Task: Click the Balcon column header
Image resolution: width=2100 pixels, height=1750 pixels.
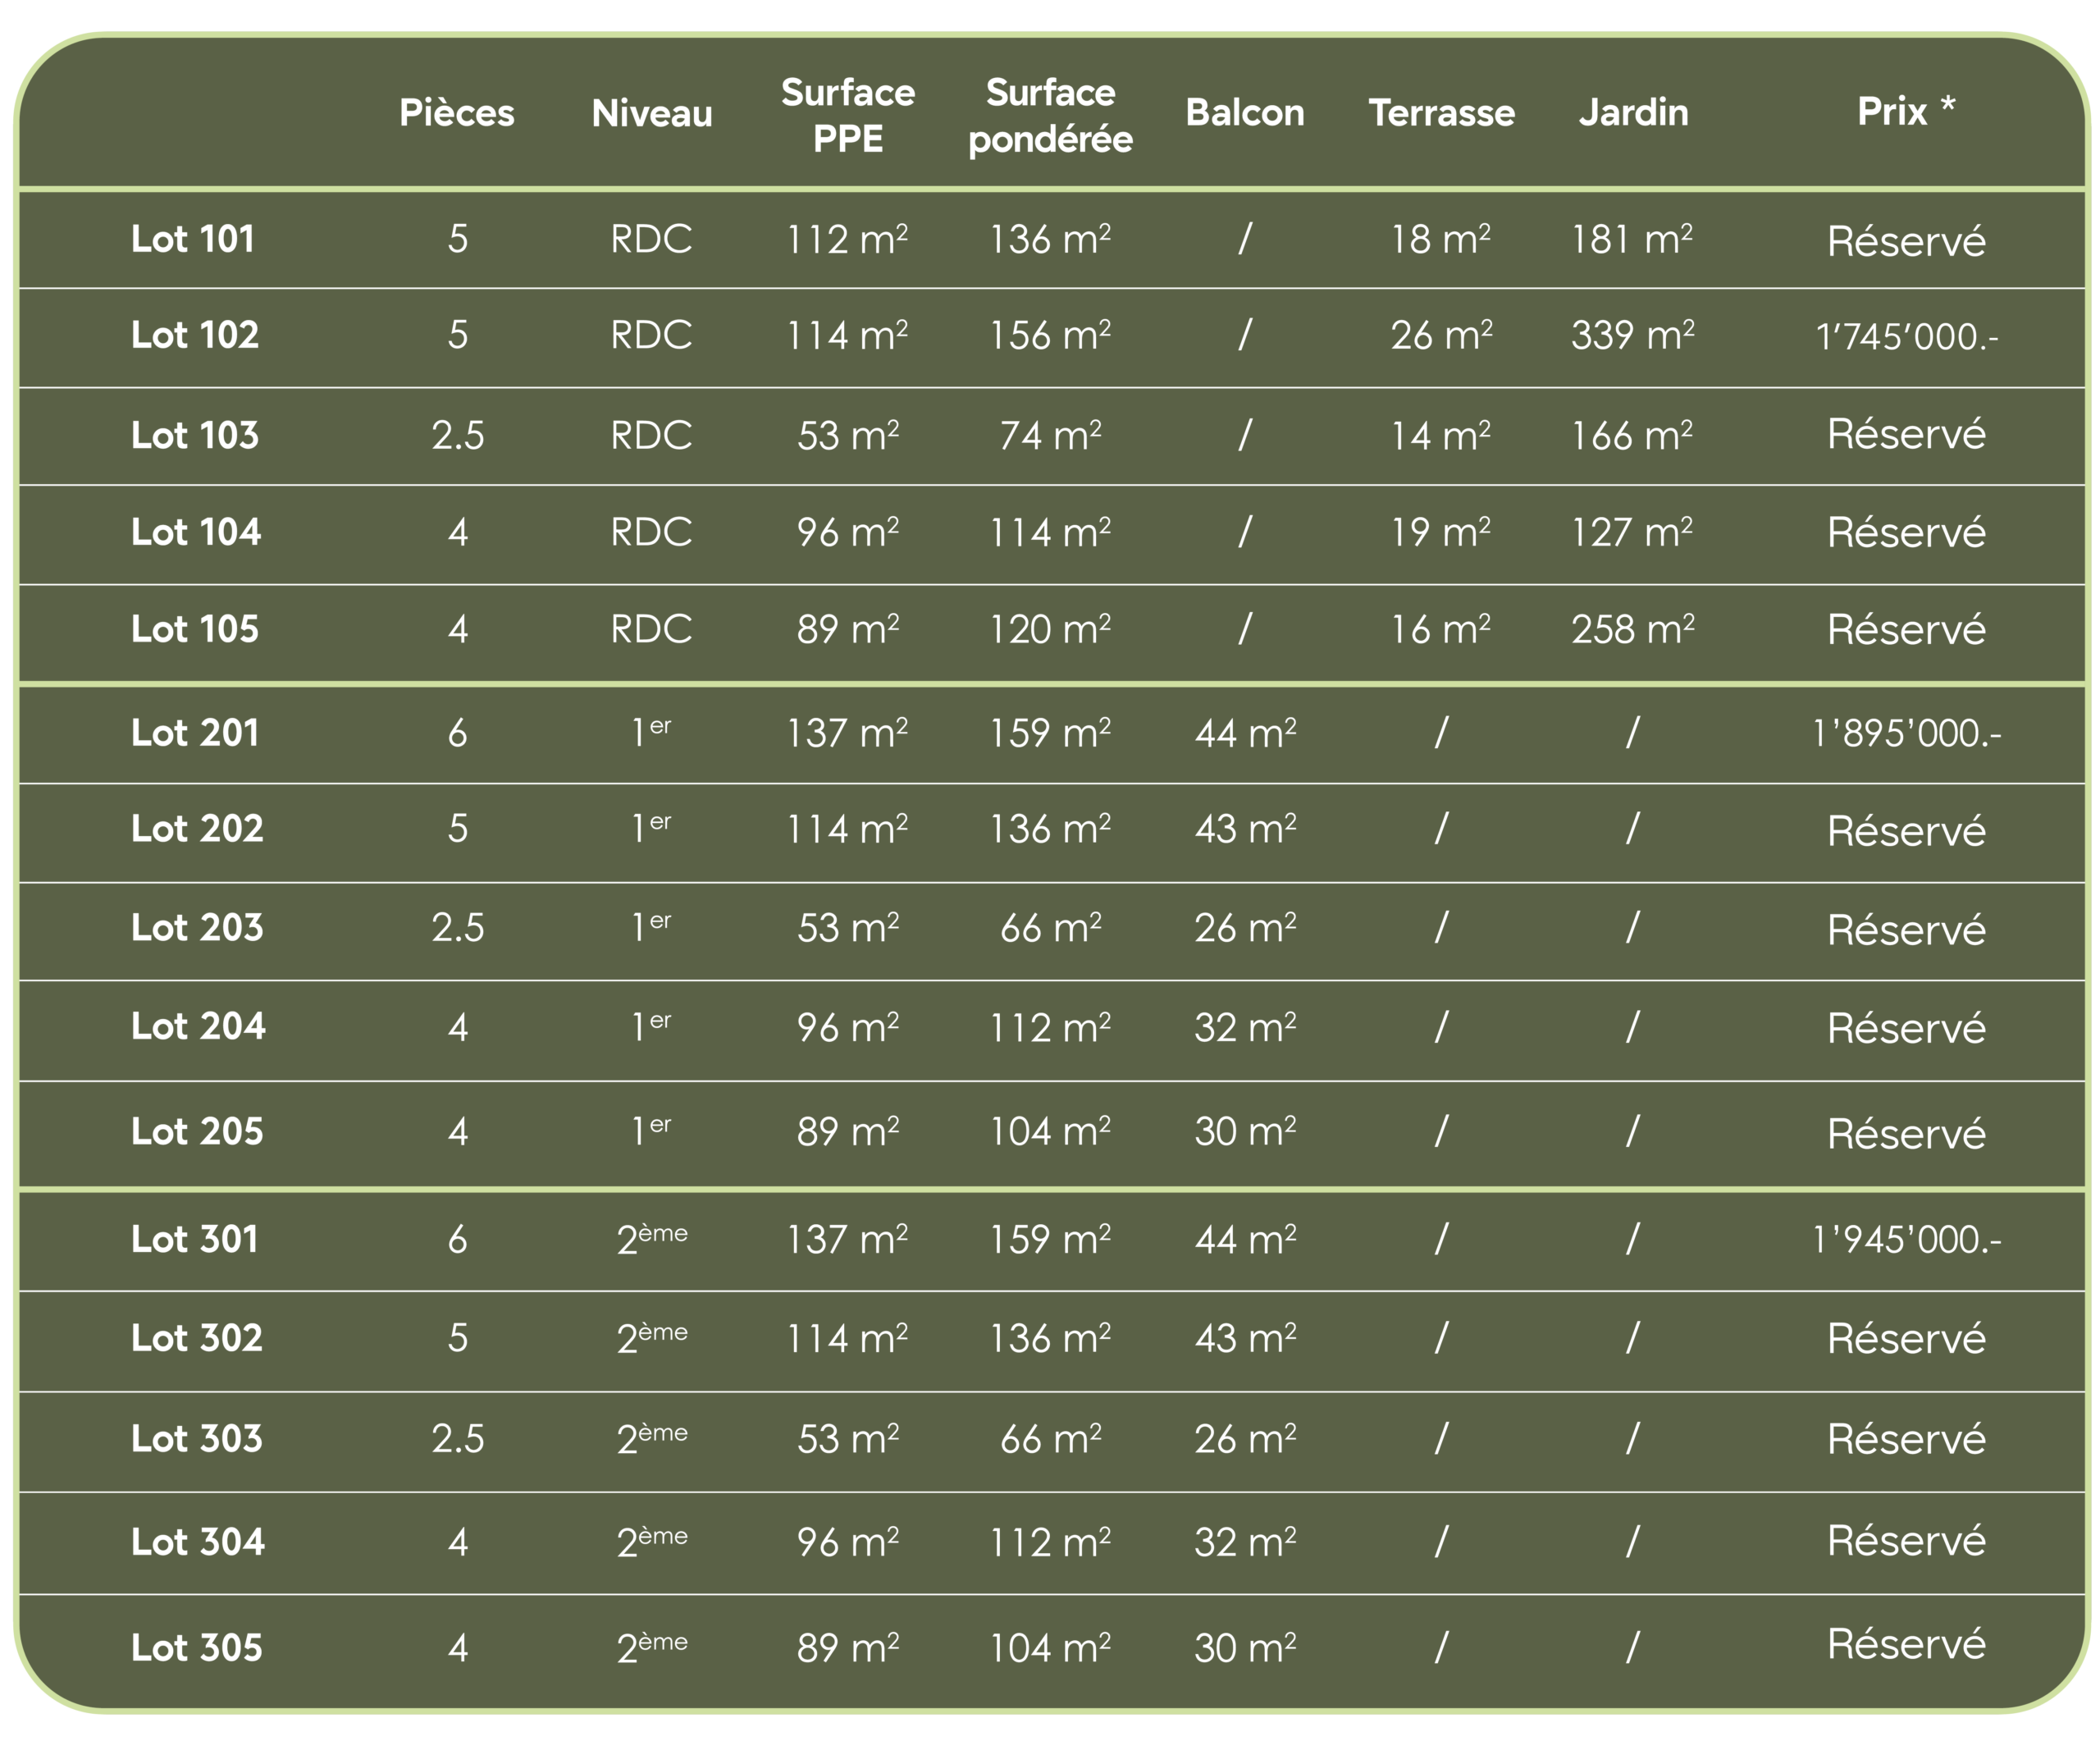Action: pos(1245,112)
